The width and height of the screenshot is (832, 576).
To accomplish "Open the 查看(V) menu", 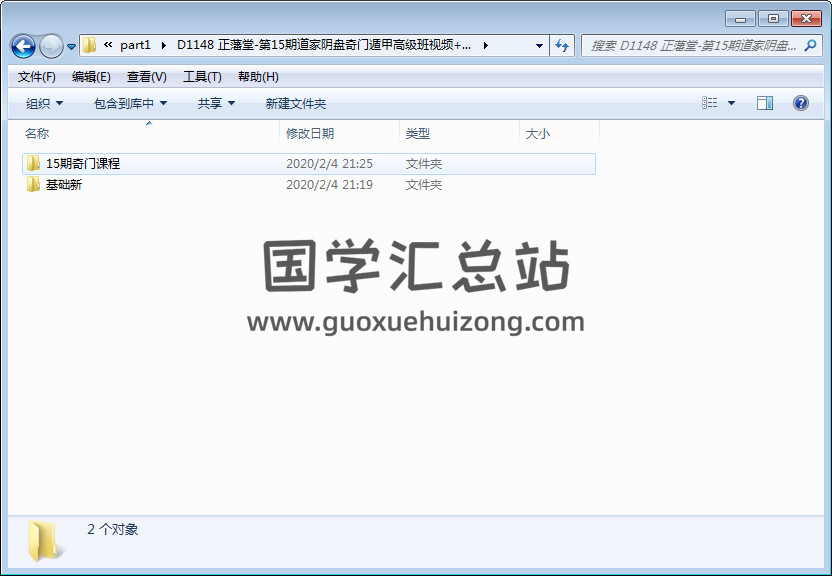I will [x=146, y=77].
